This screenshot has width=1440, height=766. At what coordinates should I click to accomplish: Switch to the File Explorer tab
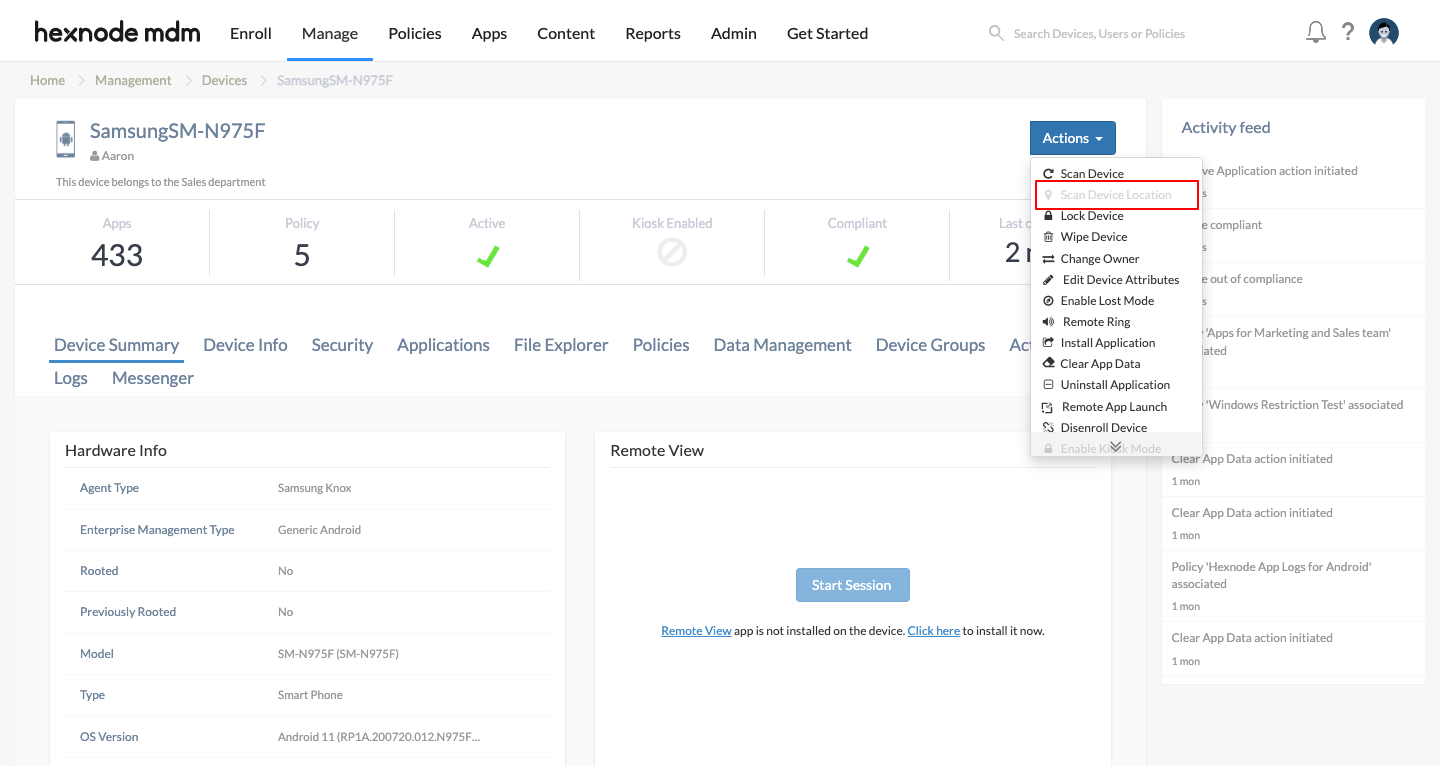(x=561, y=345)
